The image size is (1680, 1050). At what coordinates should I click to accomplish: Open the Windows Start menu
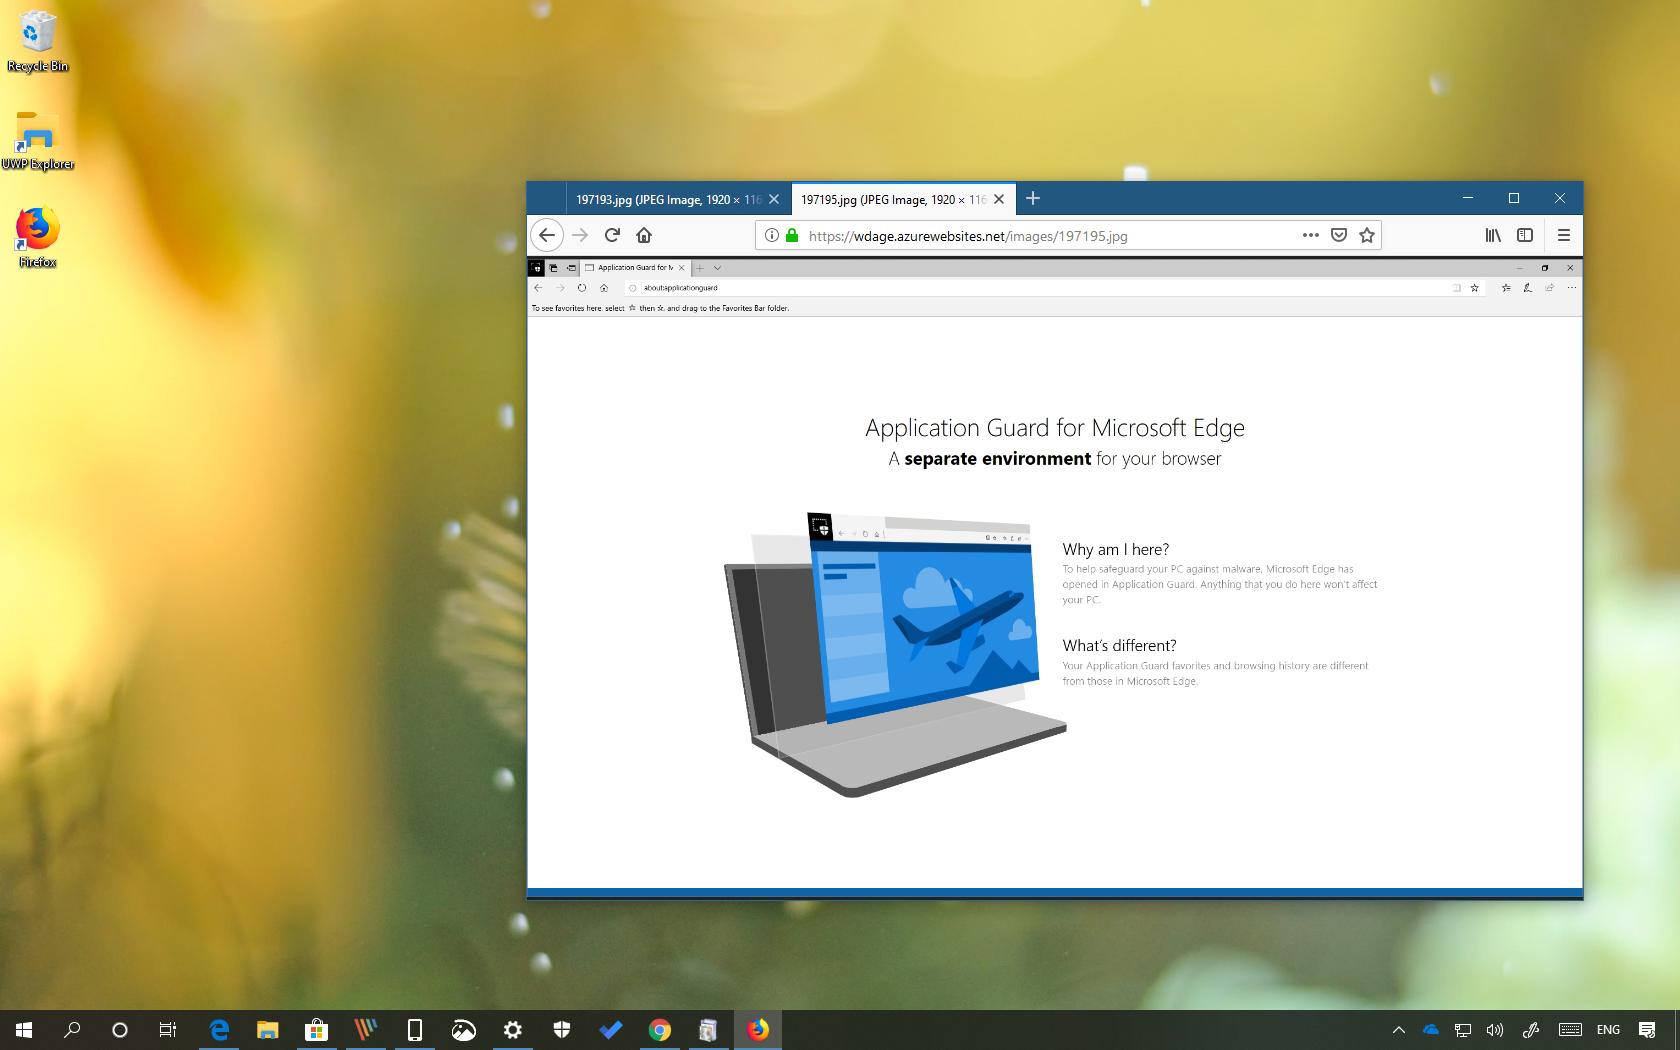pyautogui.click(x=24, y=1029)
